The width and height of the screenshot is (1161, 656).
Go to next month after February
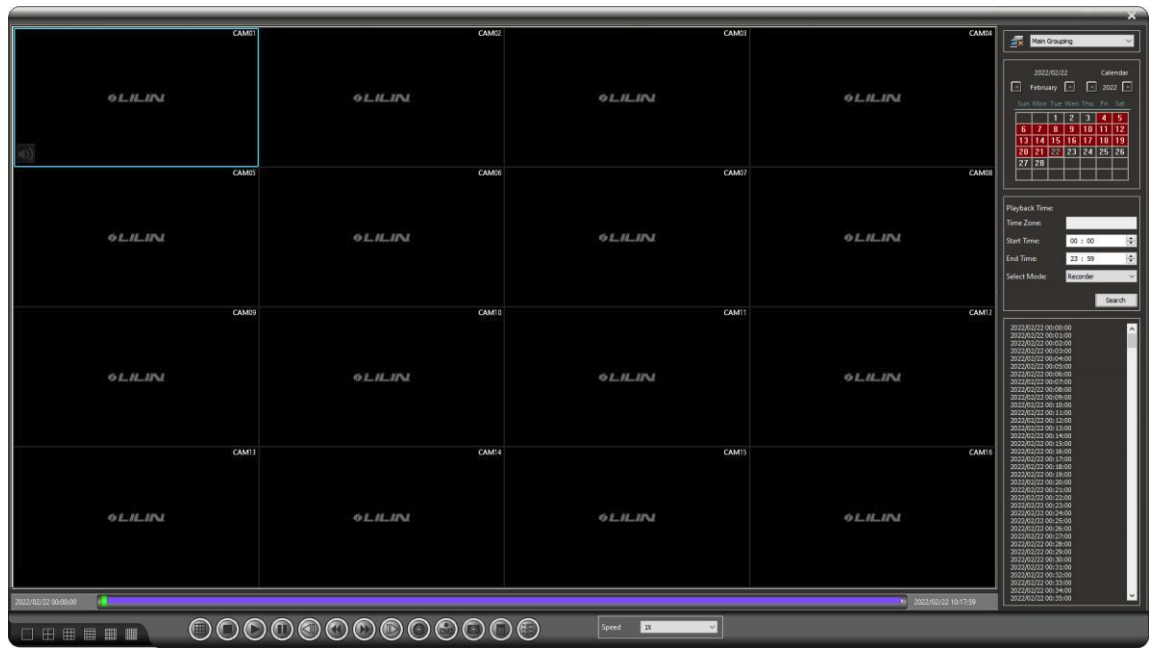[x=1070, y=87]
